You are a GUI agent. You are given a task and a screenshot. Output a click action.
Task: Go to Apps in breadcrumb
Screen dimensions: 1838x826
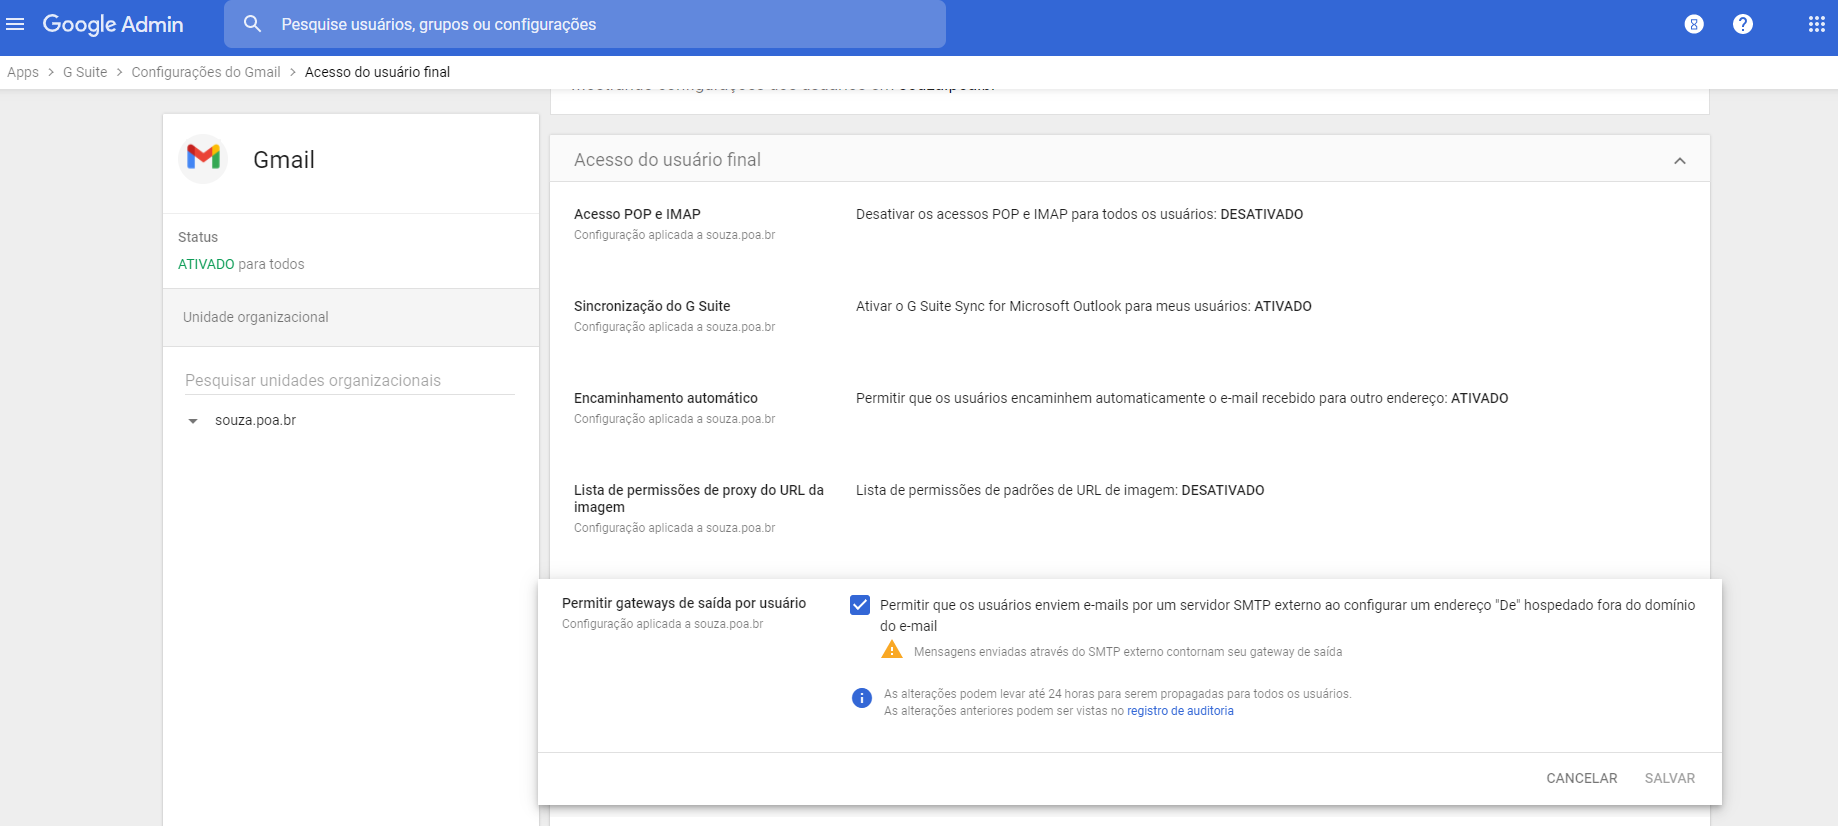tap(23, 72)
